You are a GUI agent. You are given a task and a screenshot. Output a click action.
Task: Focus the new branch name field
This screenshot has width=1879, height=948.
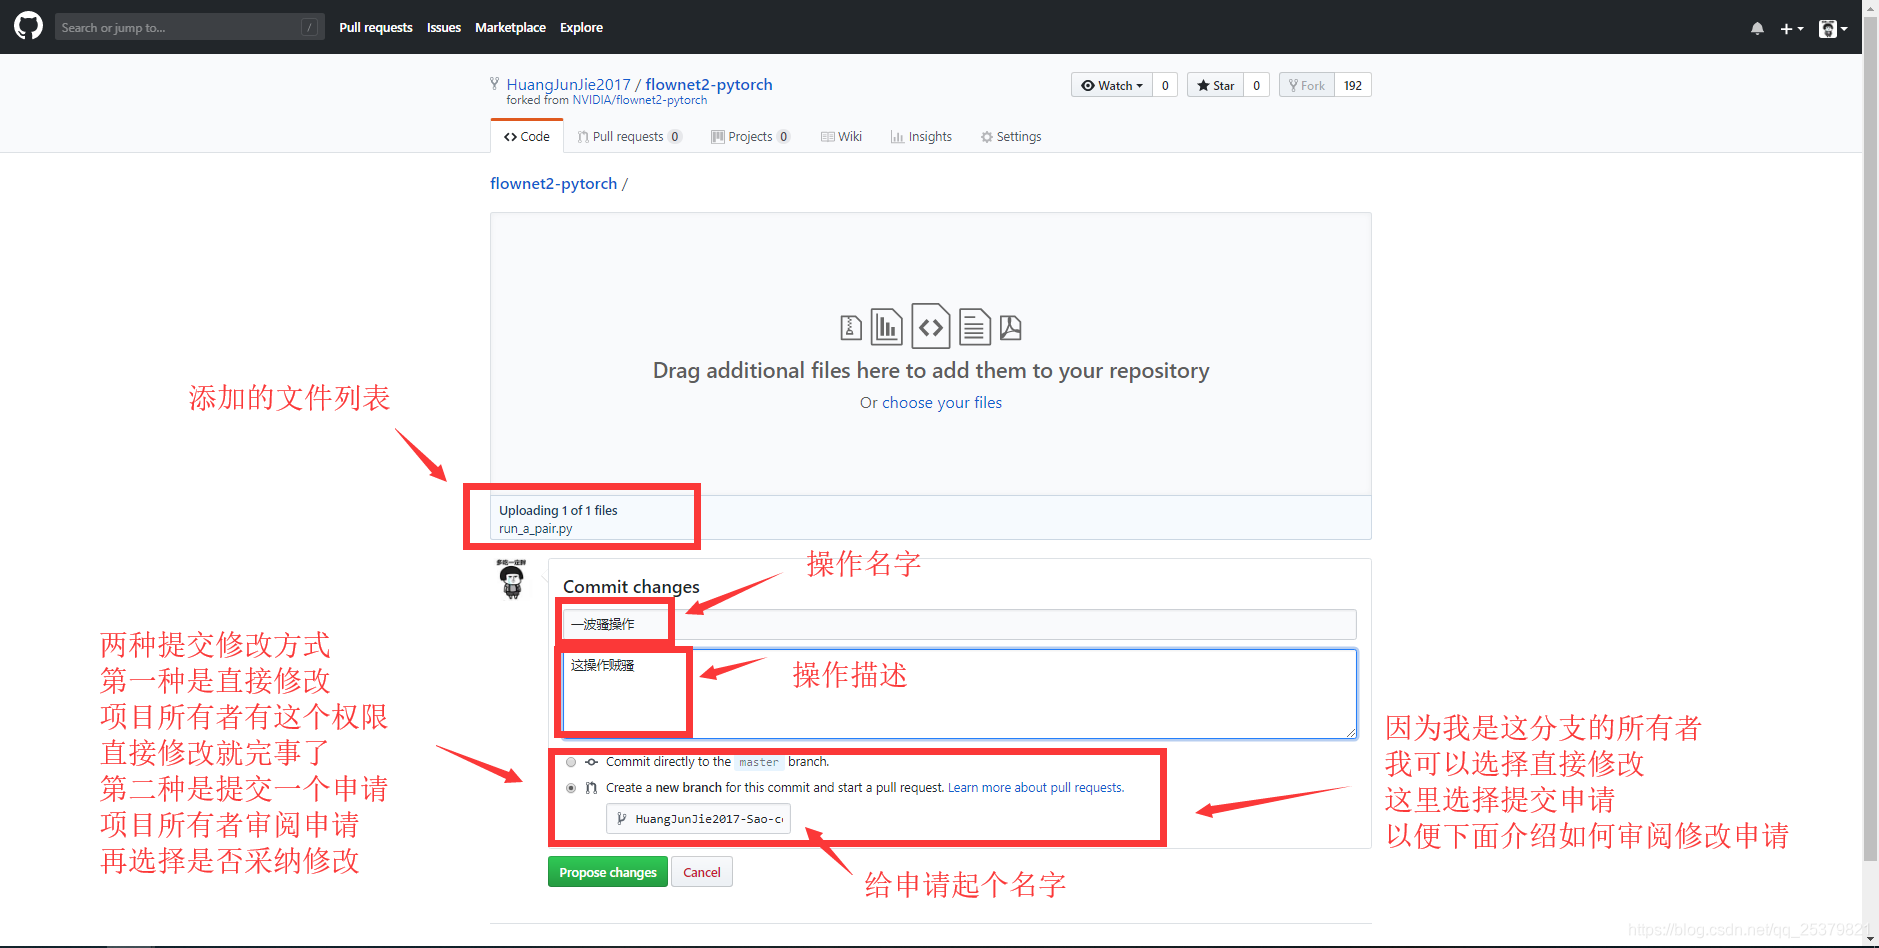pos(698,818)
